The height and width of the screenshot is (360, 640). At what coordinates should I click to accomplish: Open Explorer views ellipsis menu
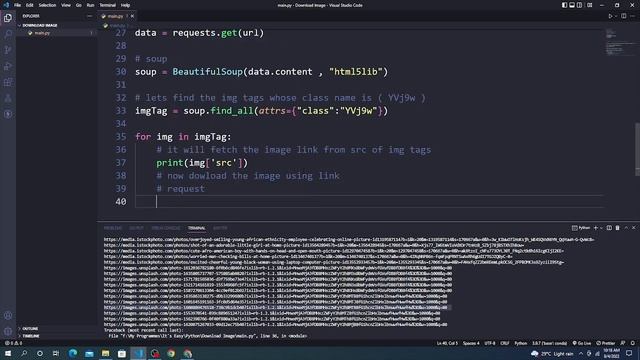point(89,16)
